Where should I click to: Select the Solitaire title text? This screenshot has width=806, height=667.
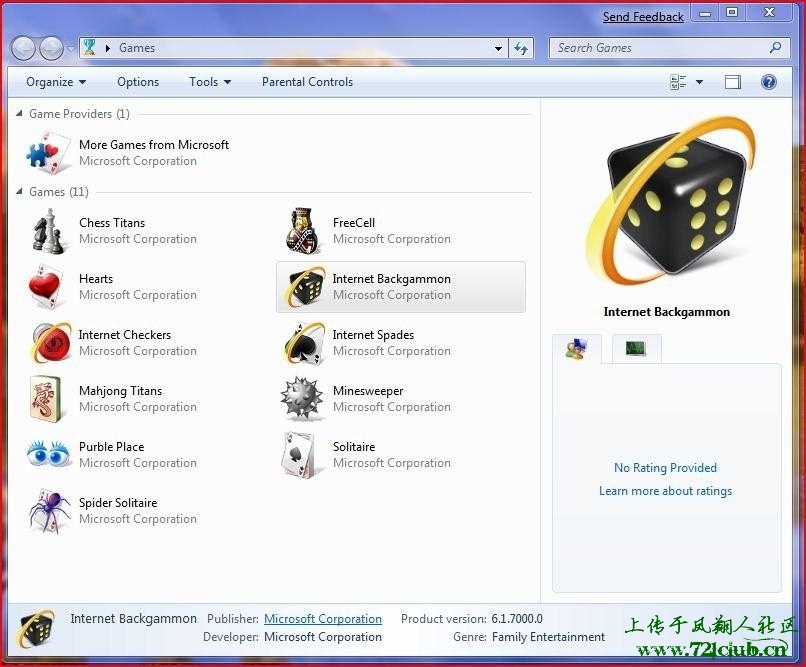354,447
